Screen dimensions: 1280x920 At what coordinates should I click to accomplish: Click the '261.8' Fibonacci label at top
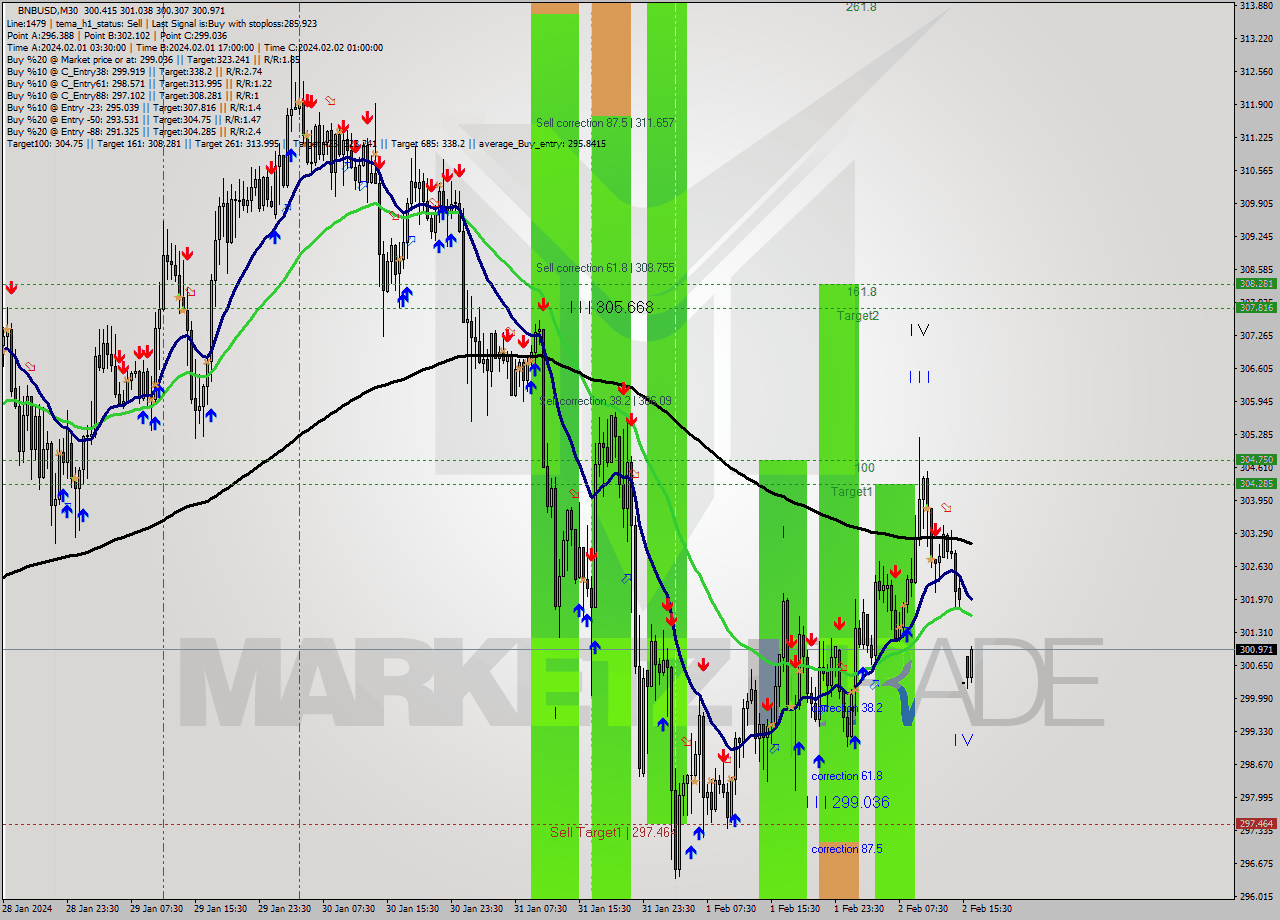(x=861, y=7)
